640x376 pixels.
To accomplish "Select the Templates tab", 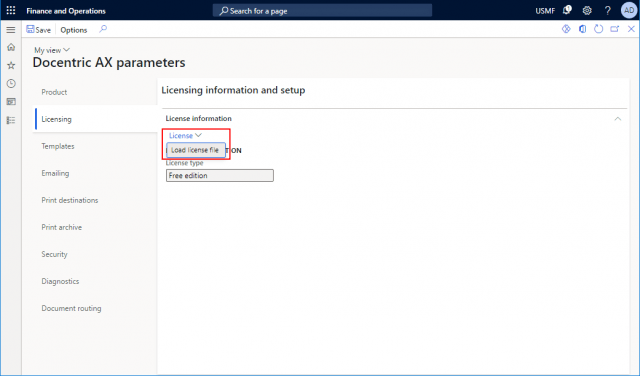I will (x=58, y=146).
